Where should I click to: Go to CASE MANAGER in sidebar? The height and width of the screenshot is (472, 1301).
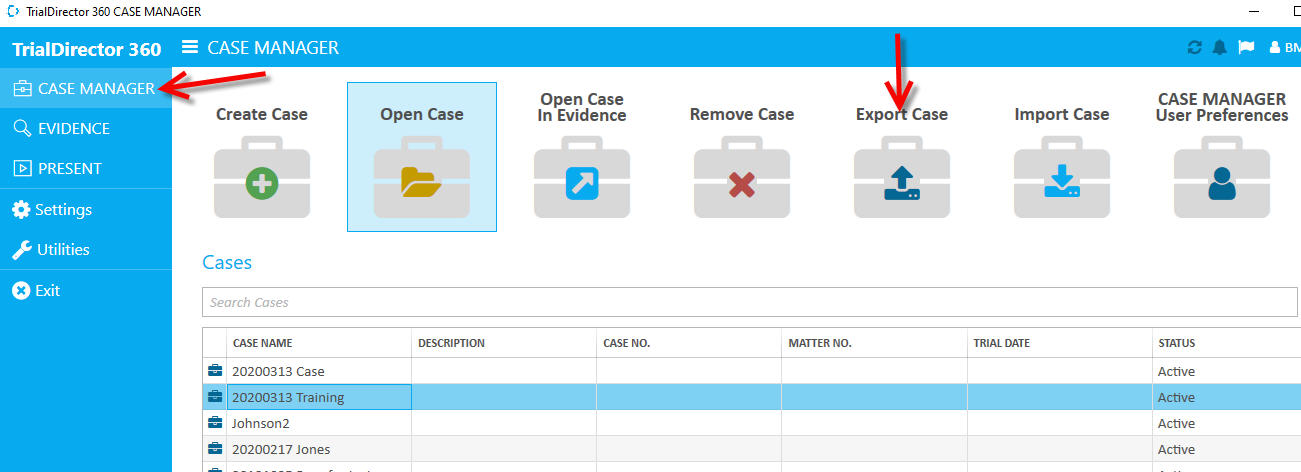pyautogui.click(x=86, y=88)
